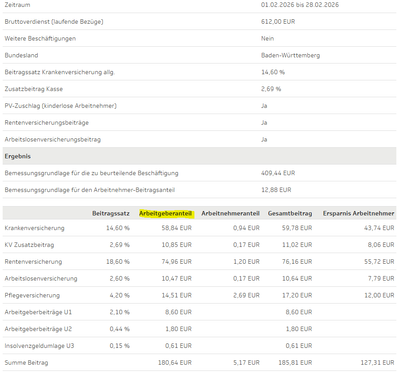Click the Summe Beitrag row label

(26, 363)
